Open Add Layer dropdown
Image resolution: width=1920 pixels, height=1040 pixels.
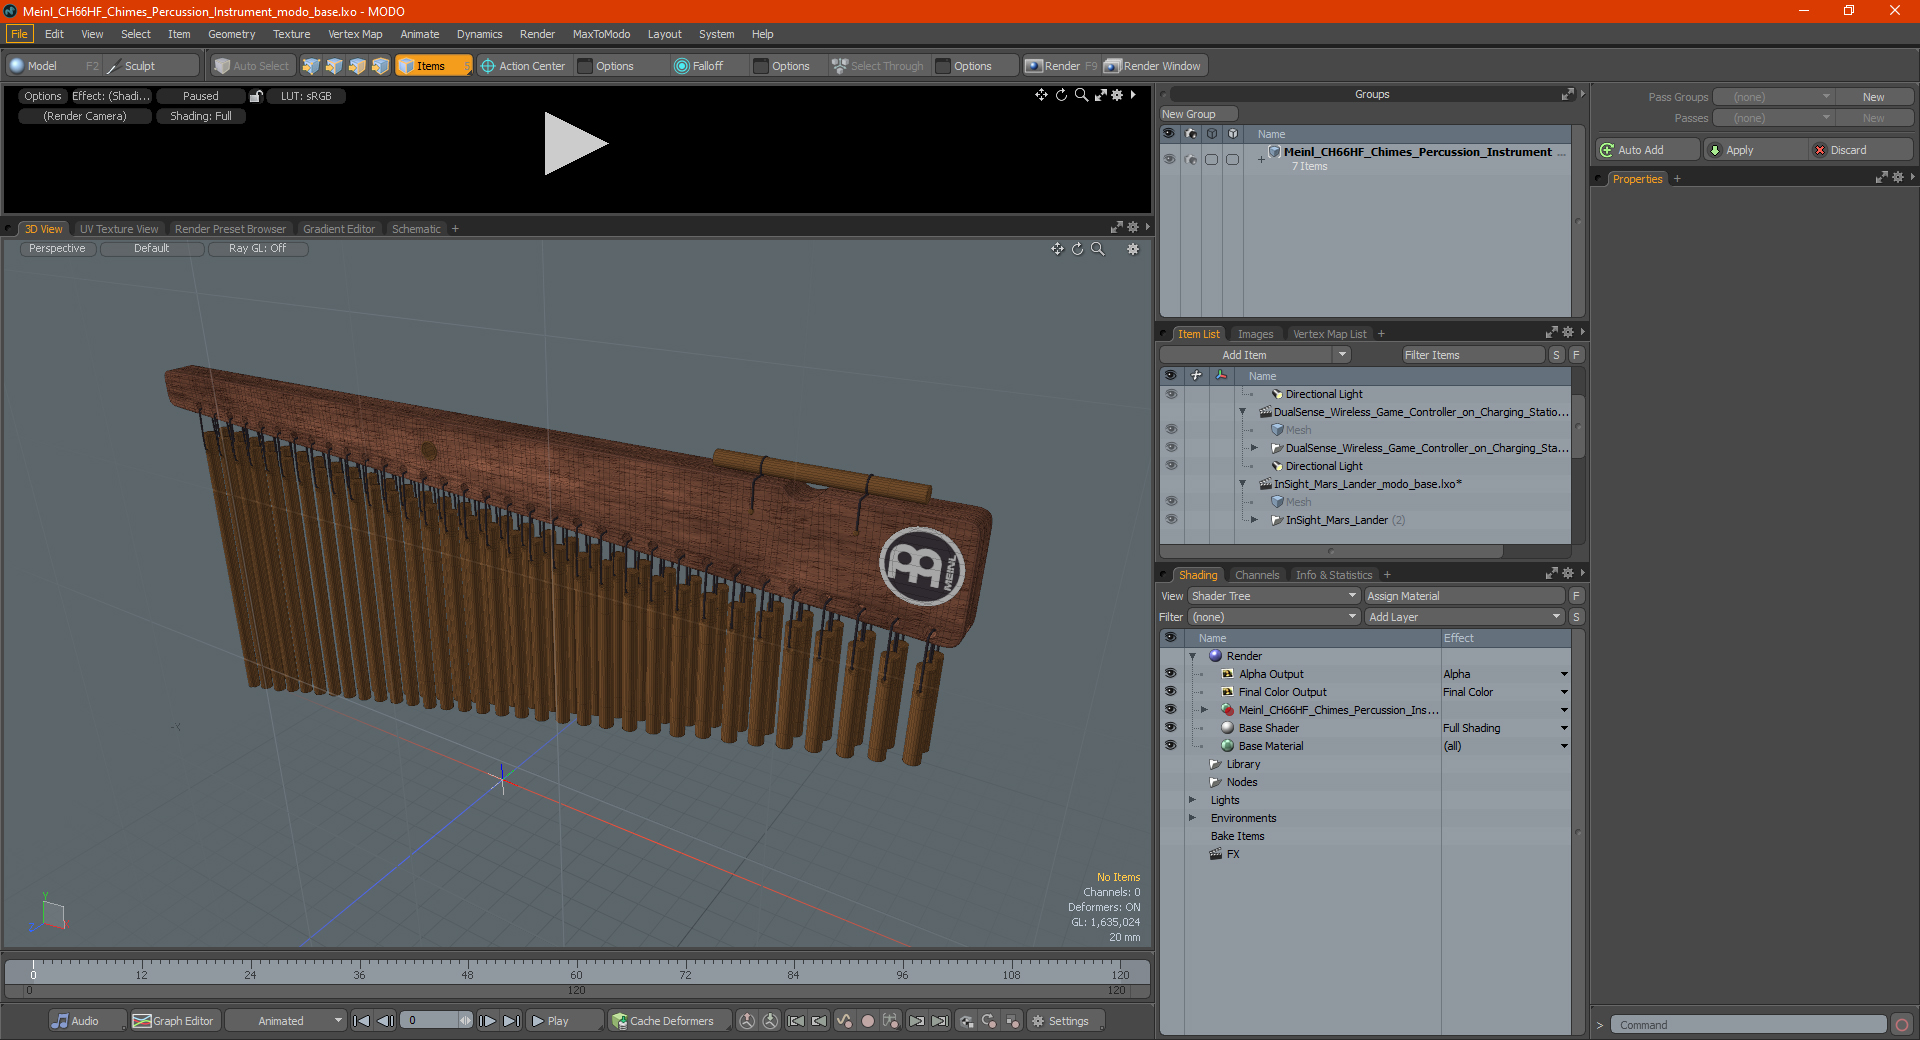pyautogui.click(x=1464, y=617)
